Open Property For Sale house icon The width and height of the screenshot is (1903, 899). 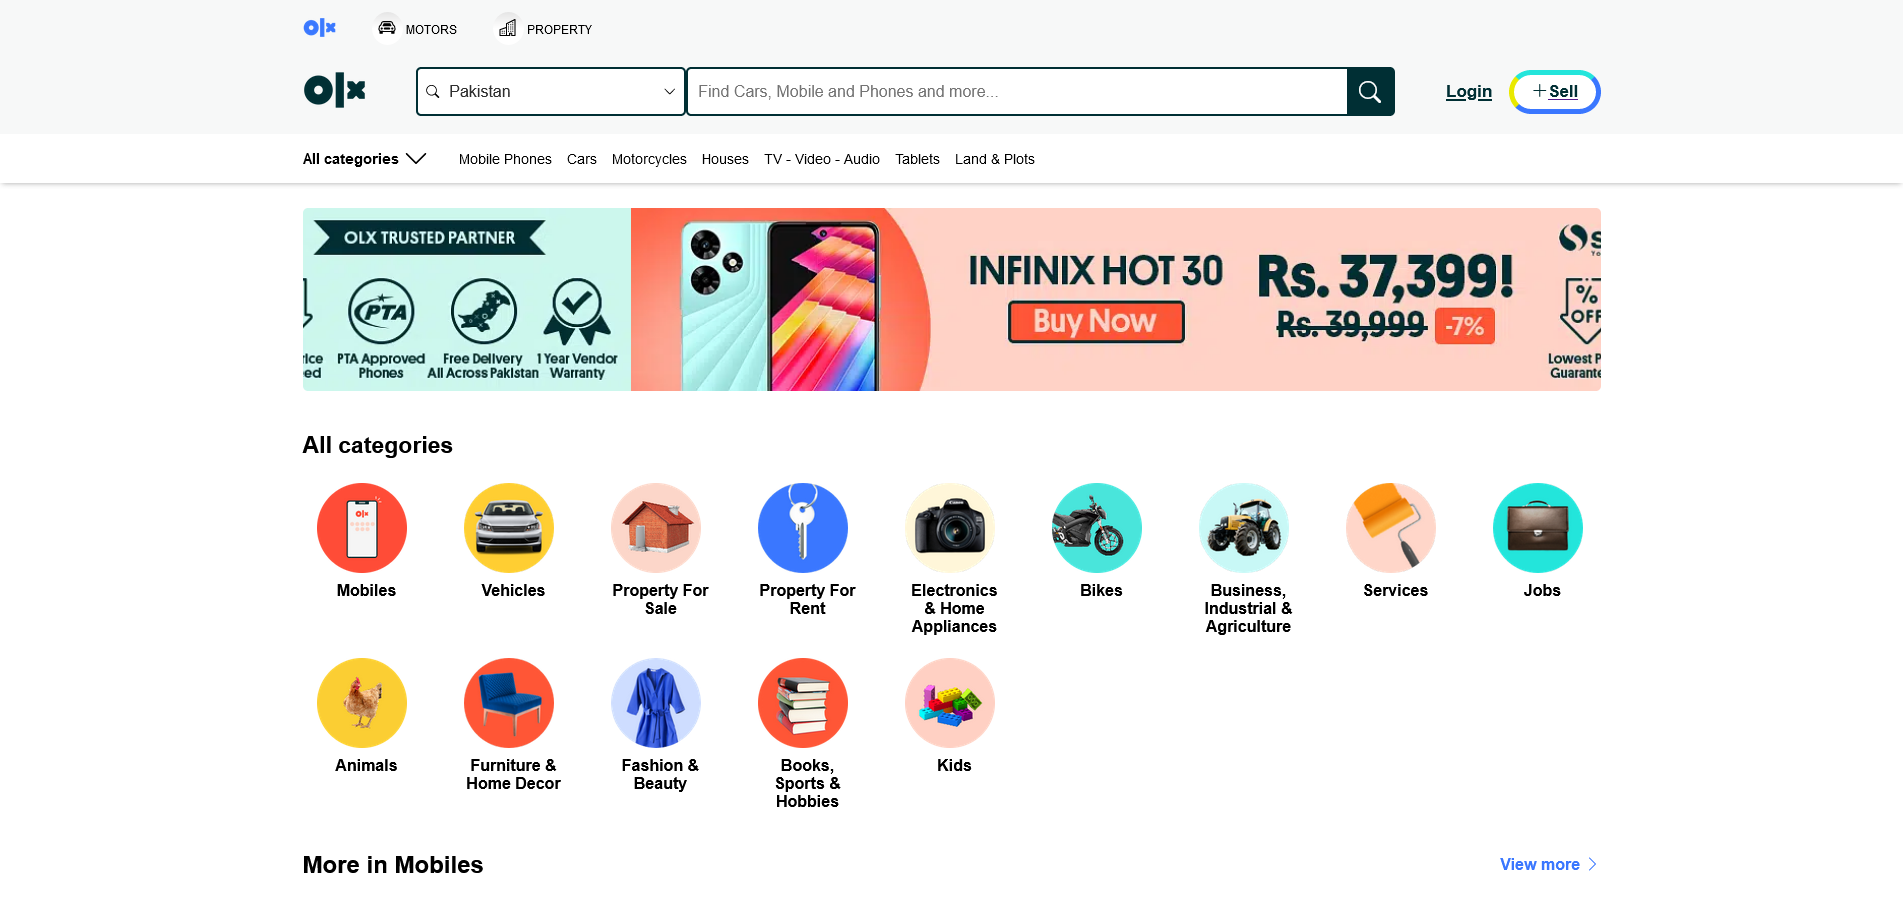[x=656, y=528]
